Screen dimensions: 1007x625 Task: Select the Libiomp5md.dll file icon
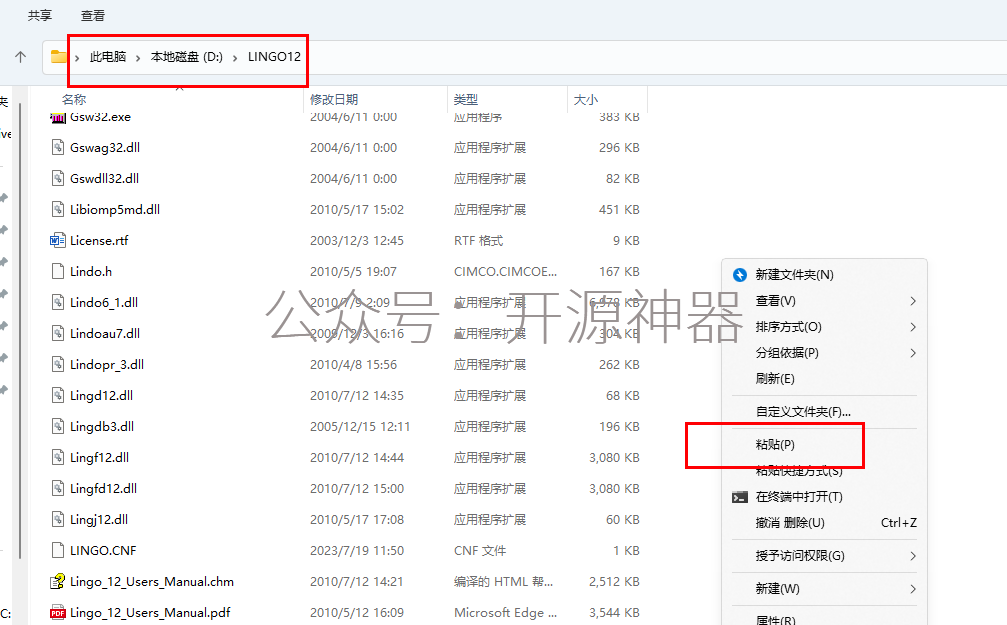58,209
